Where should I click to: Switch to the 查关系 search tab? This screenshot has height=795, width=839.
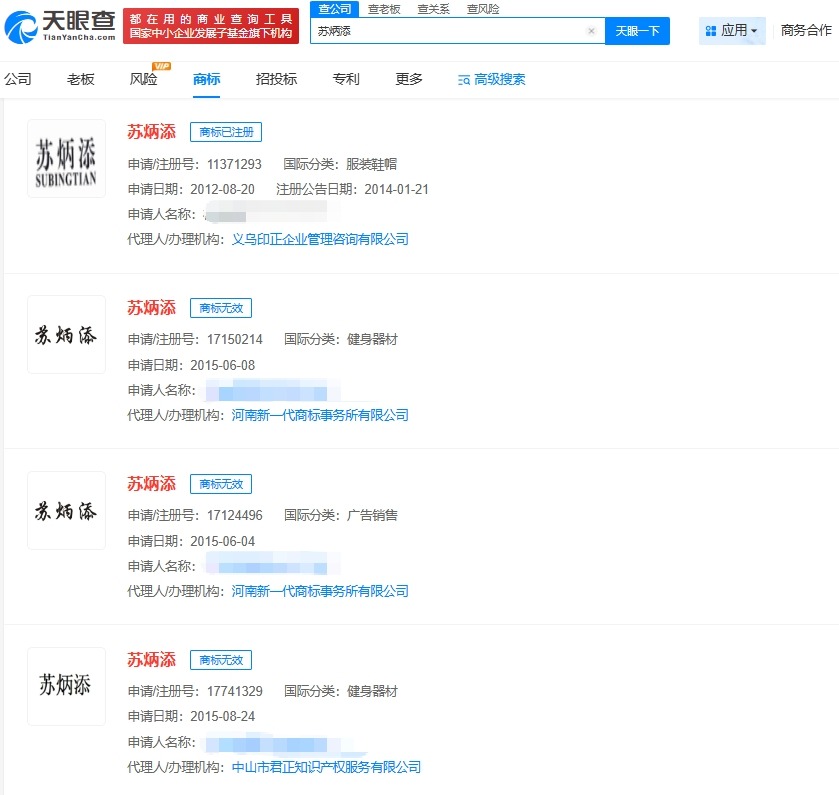pyautogui.click(x=433, y=8)
